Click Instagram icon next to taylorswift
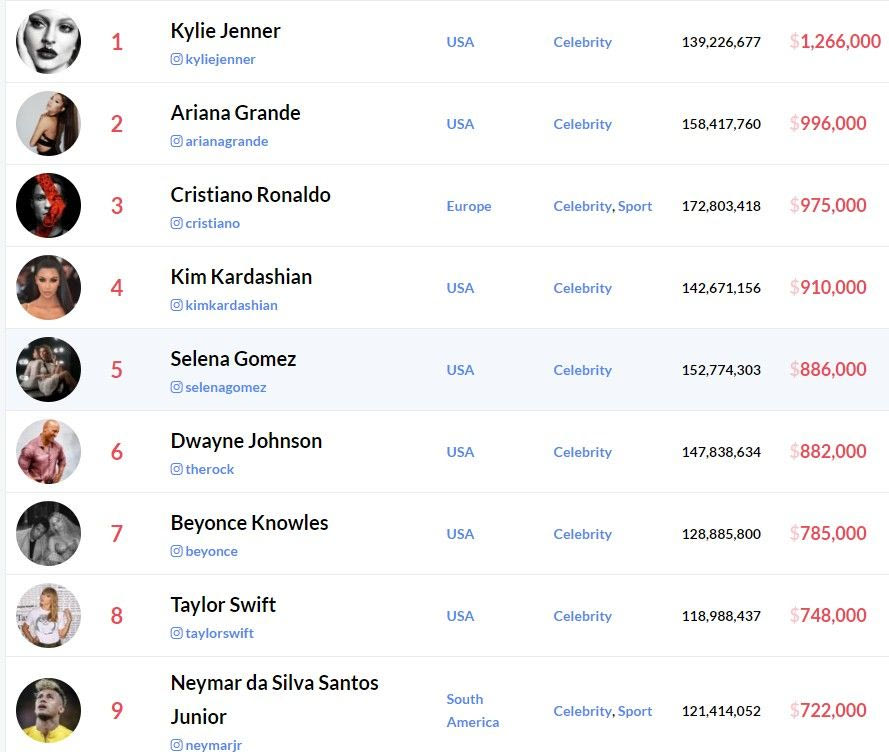 tap(177, 634)
